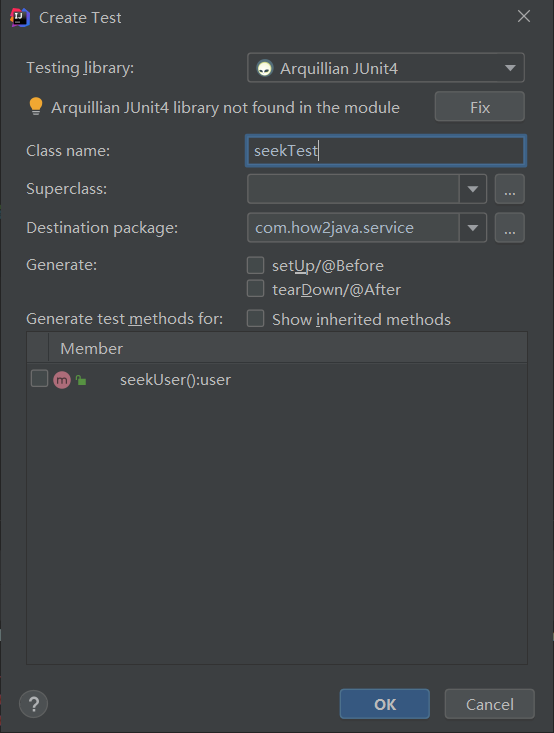Click the yellow lightbulb warning icon

(x=36, y=107)
